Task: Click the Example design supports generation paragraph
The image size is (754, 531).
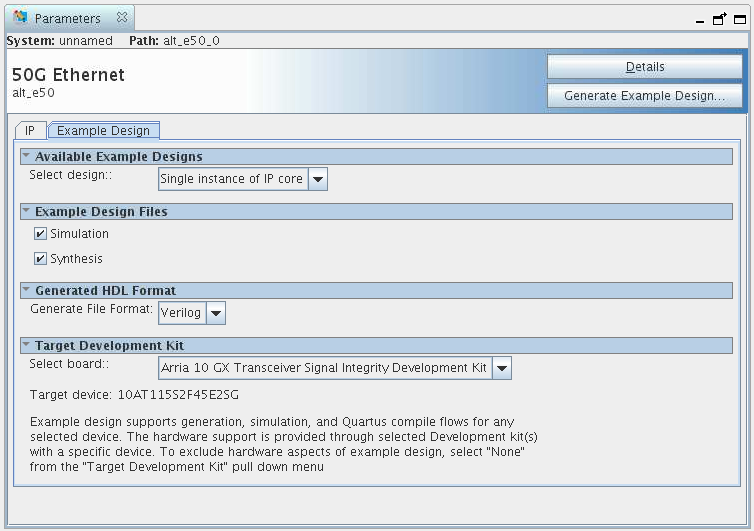Action: click(x=284, y=444)
